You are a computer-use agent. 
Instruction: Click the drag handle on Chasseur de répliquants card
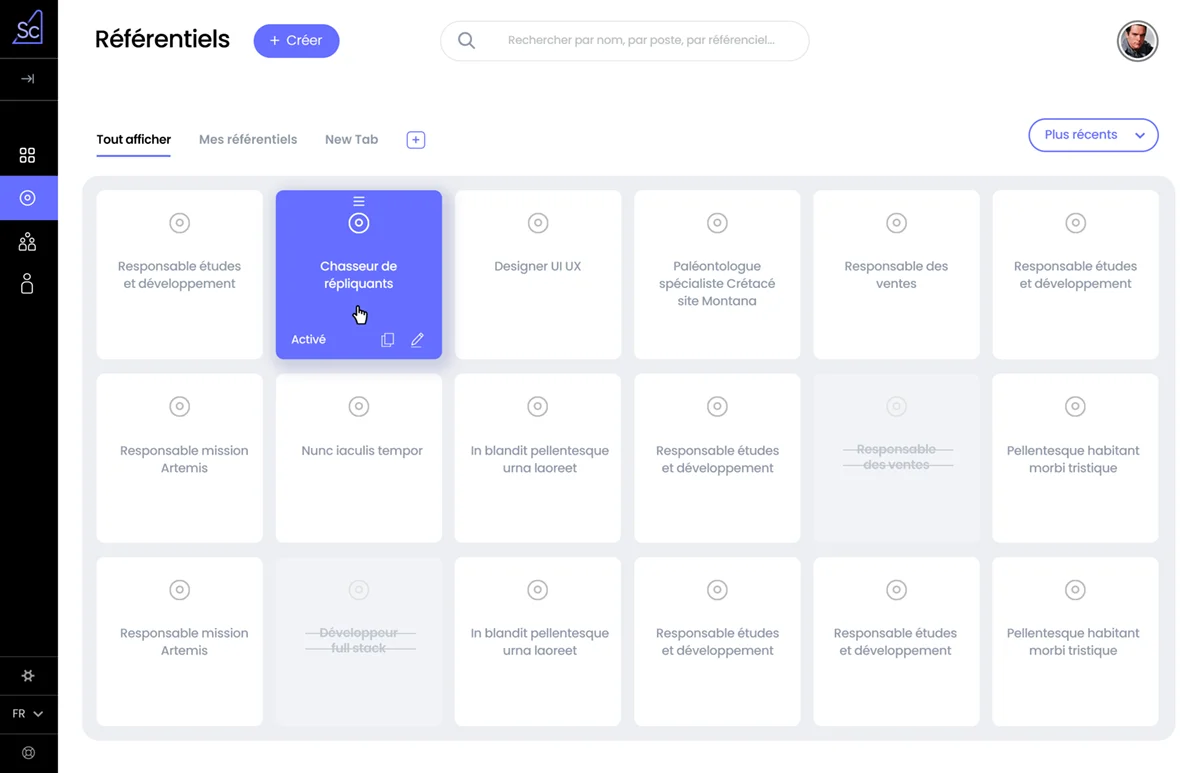click(x=359, y=201)
